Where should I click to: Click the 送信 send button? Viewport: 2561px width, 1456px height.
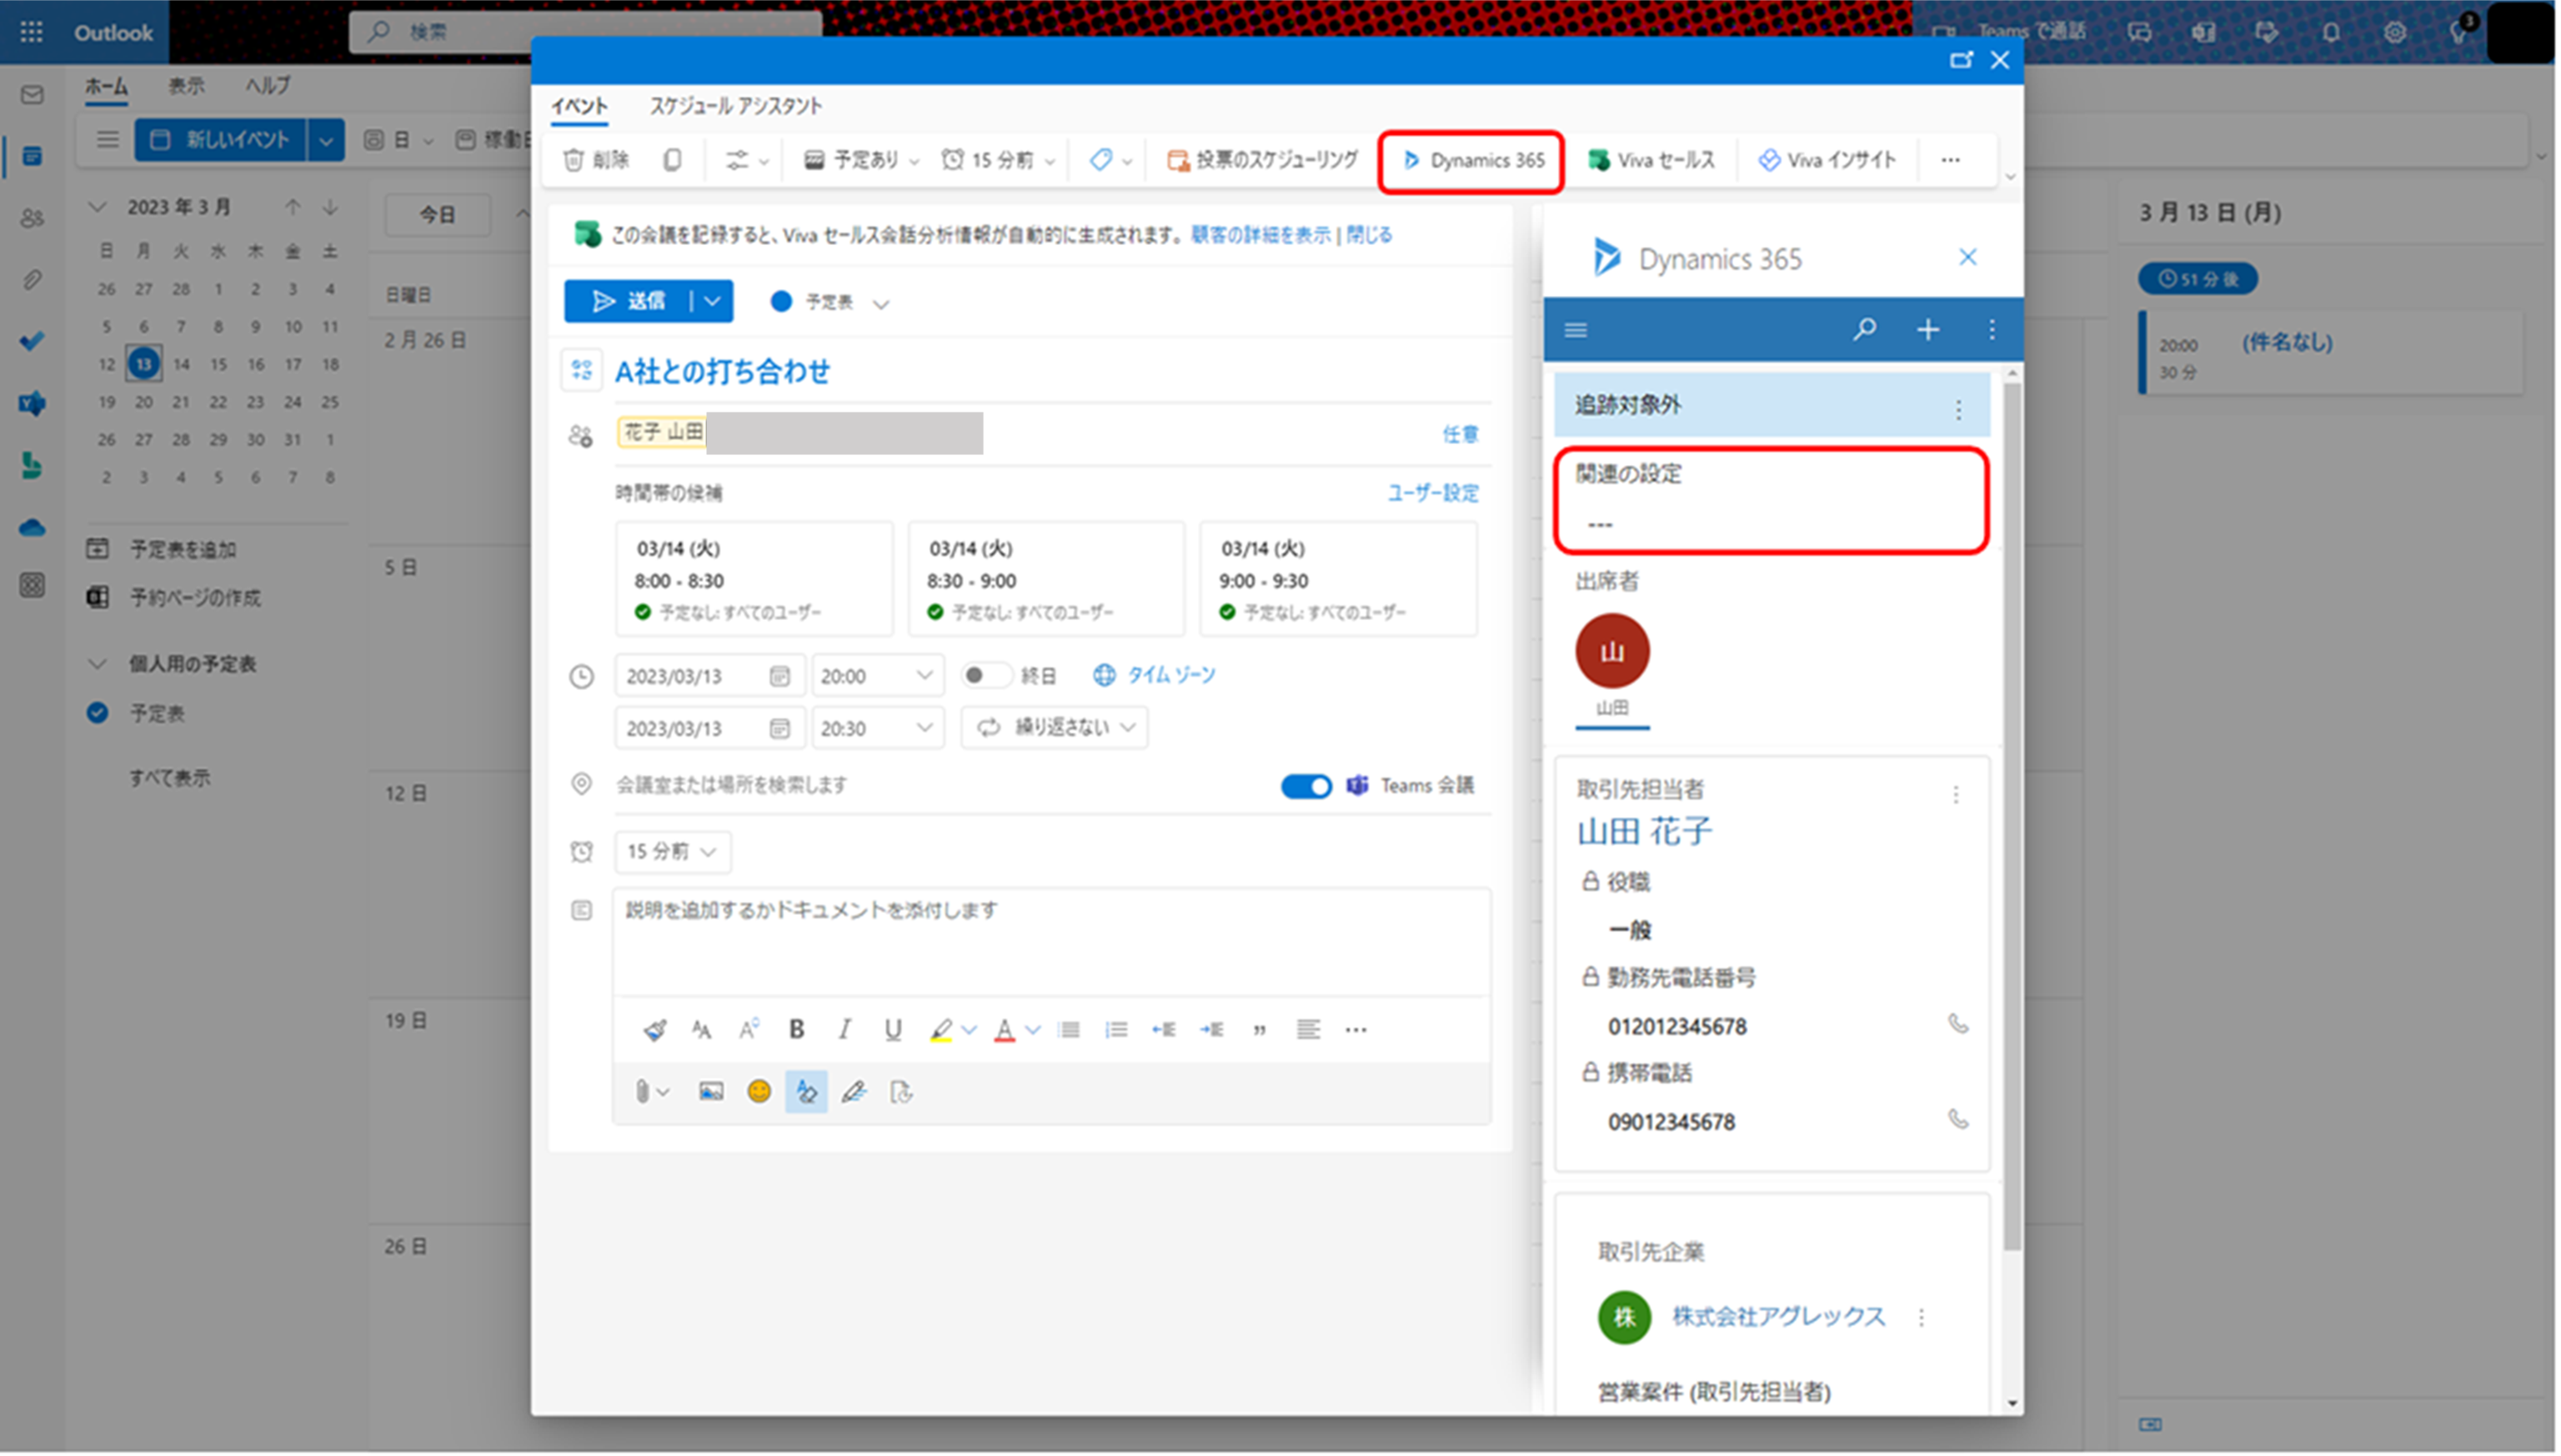pyautogui.click(x=628, y=302)
